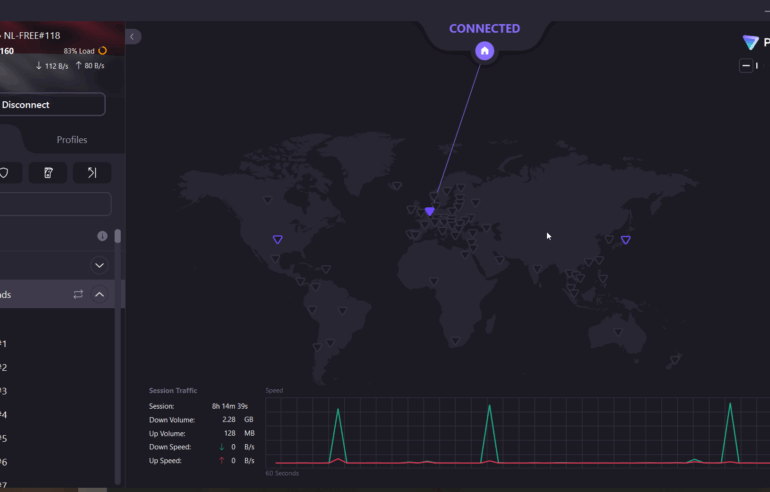Select the Egypt map marker
The height and width of the screenshot is (492, 770).
(x=465, y=255)
